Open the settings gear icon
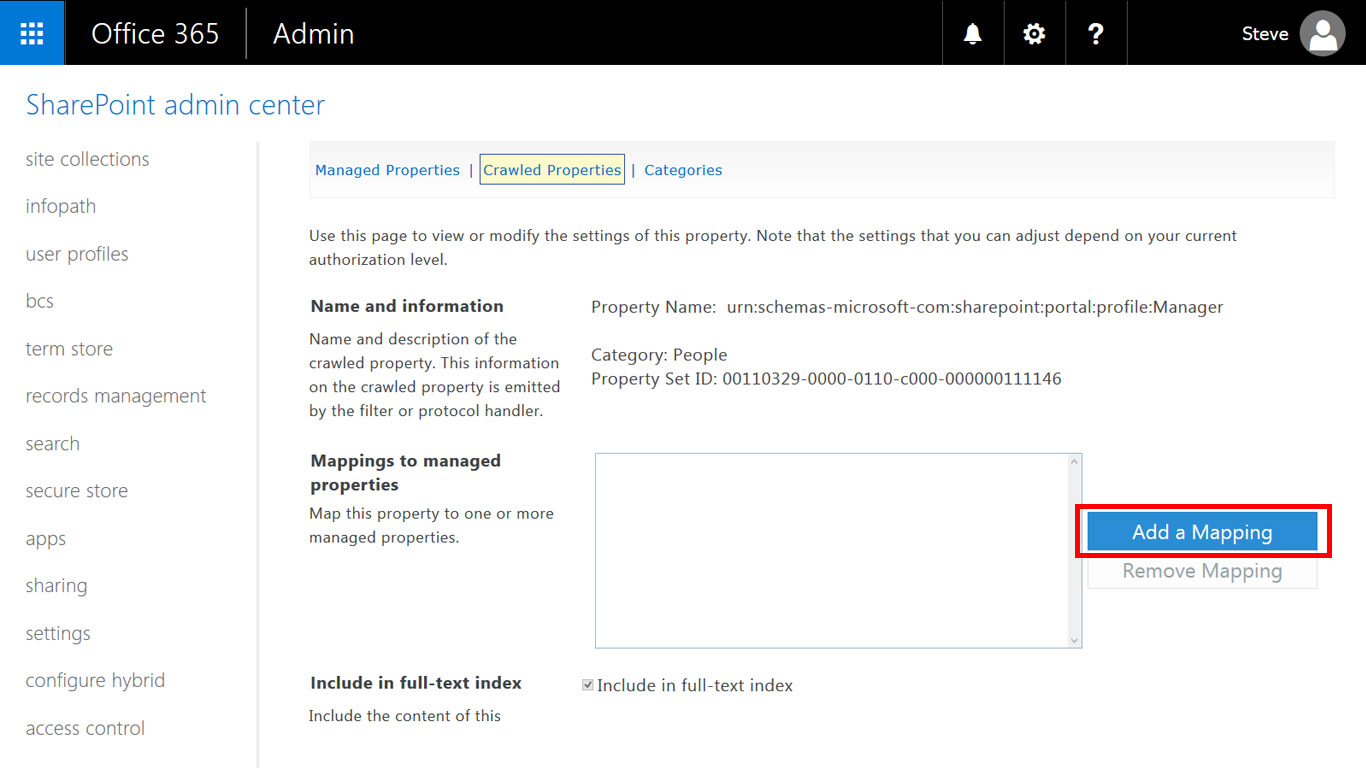This screenshot has width=1366, height=768. click(1034, 33)
